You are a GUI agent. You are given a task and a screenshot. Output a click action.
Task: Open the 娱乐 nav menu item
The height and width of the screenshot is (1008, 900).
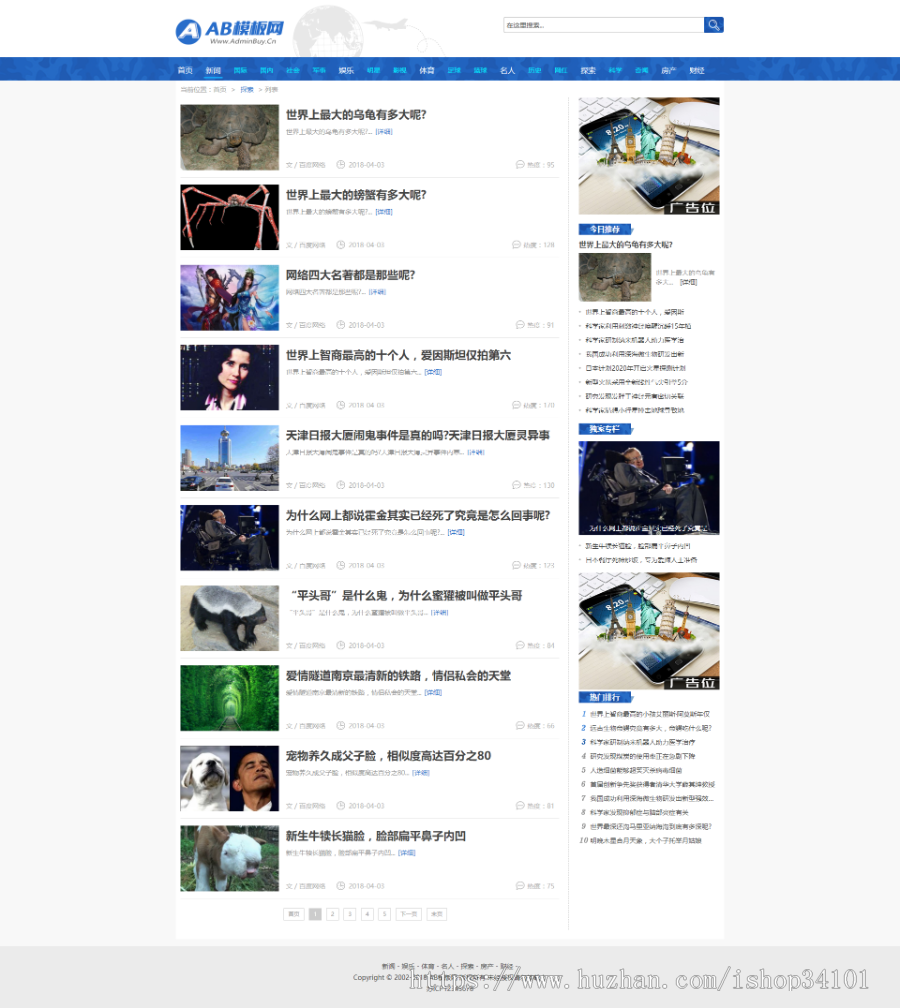click(346, 71)
